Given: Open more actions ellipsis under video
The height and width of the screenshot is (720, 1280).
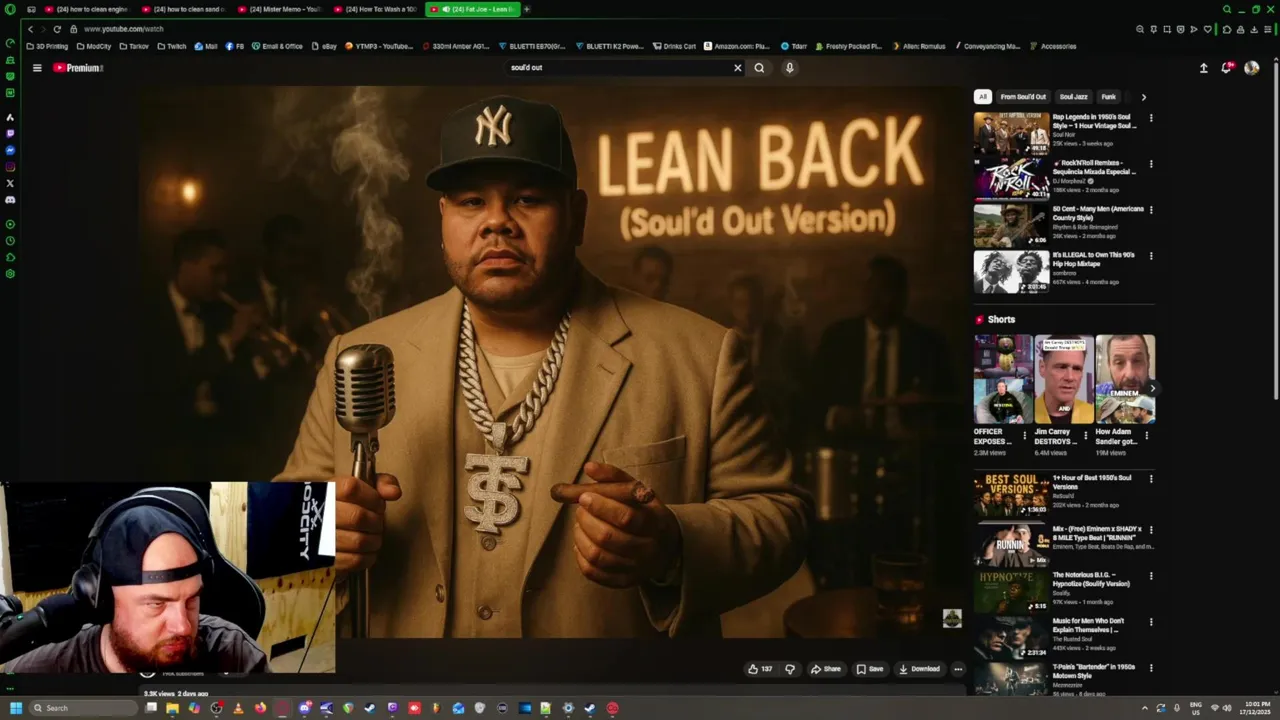Looking at the screenshot, I should 958,669.
